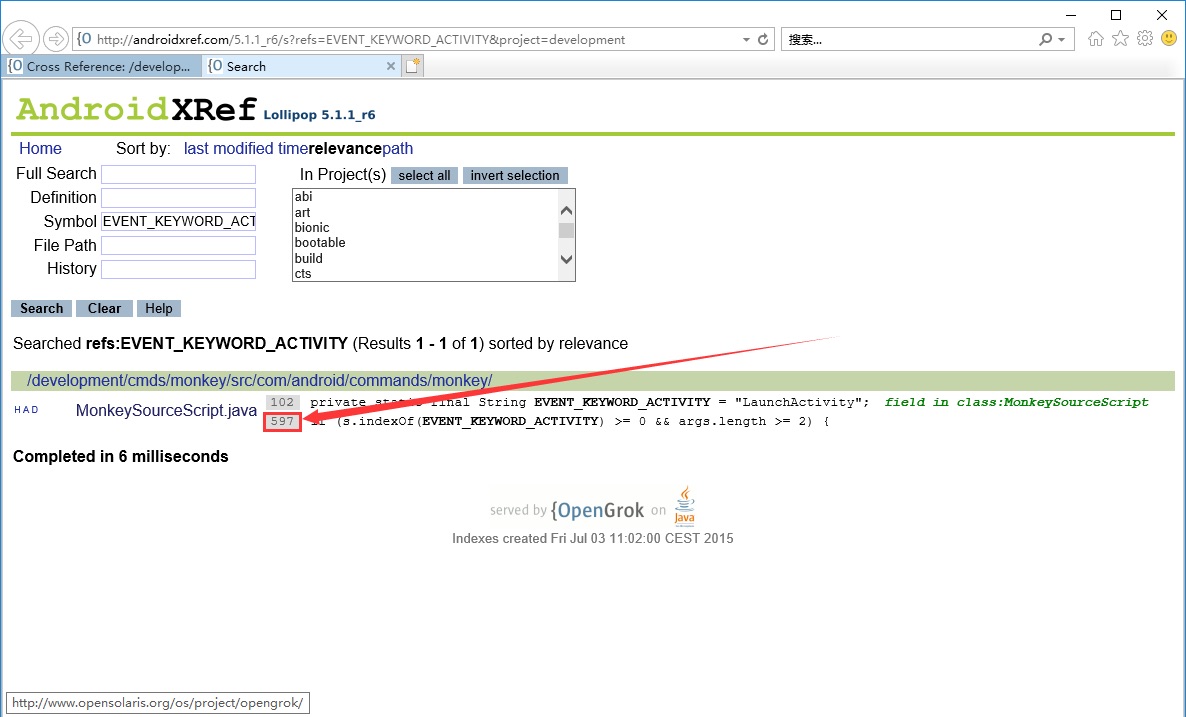
Task: Click the smiley feedback icon
Action: tap(1169, 39)
